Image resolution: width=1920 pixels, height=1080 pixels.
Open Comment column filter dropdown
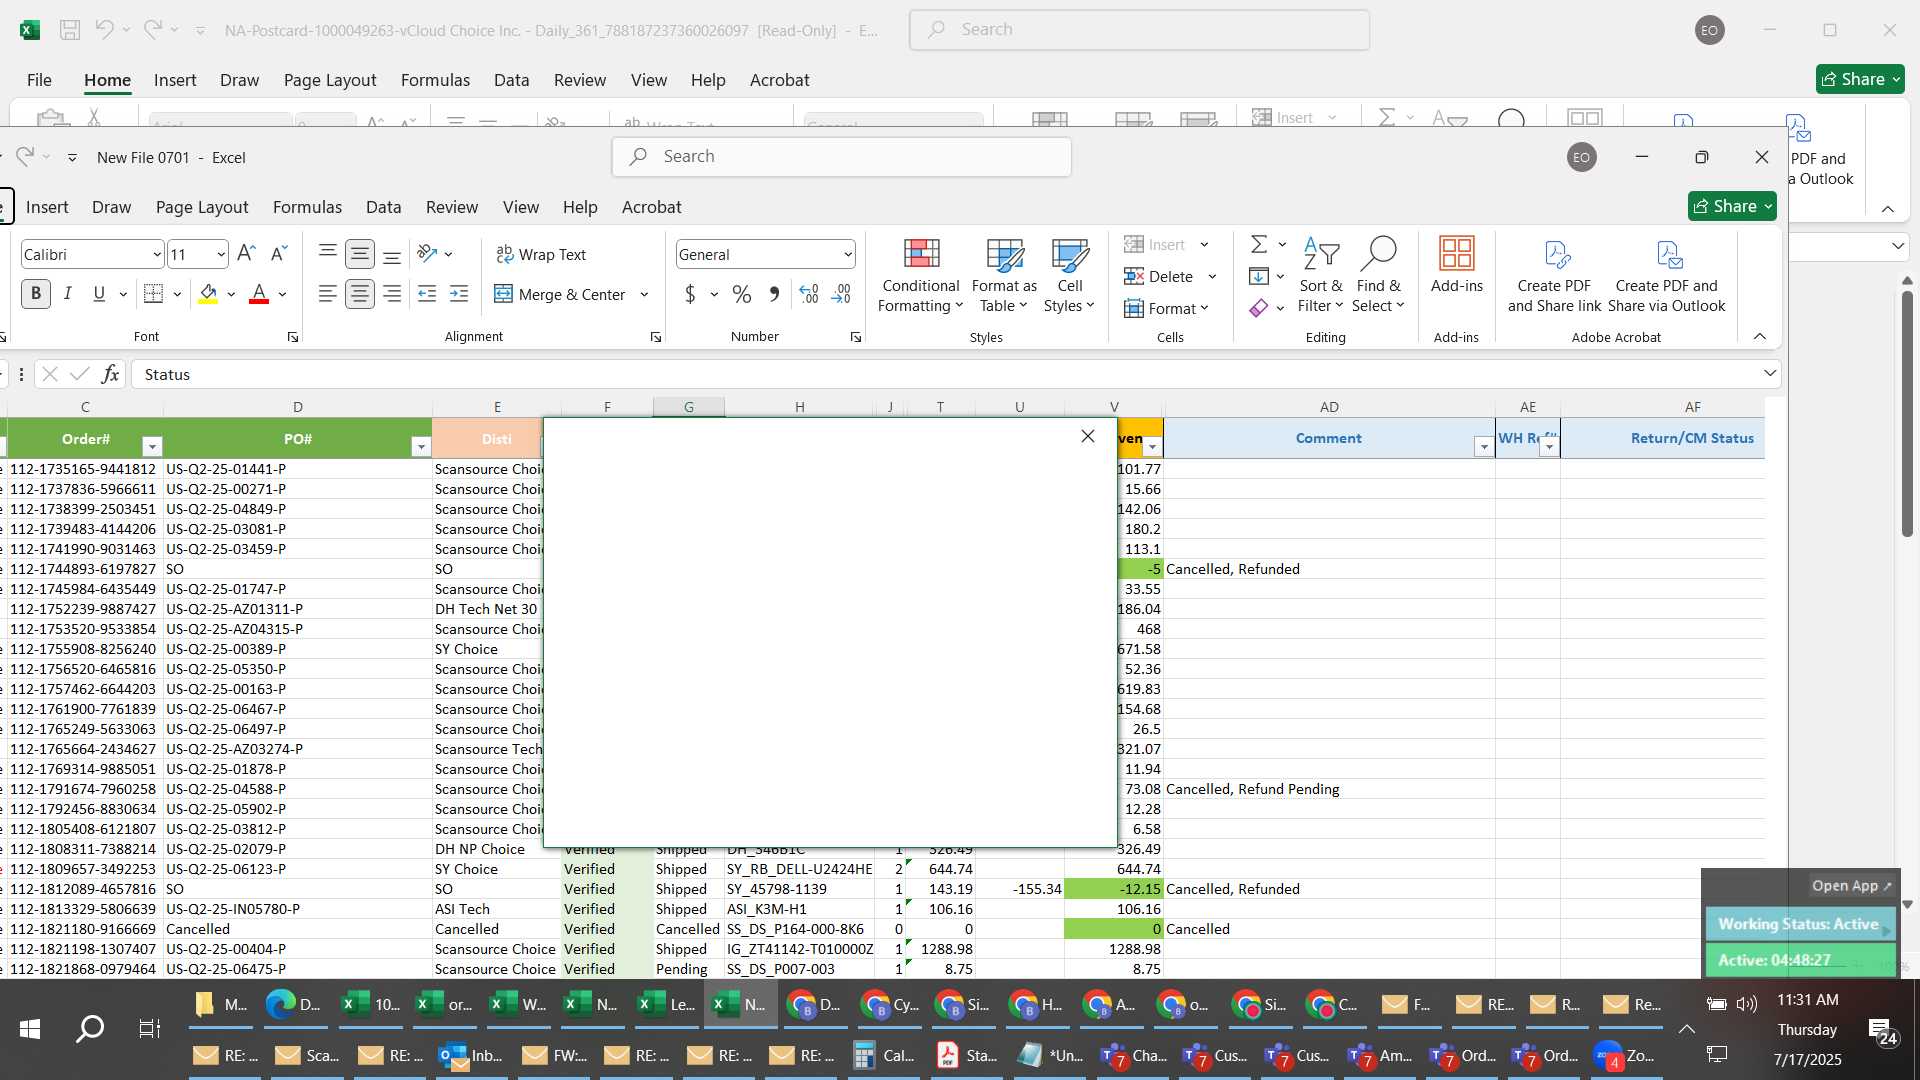(1484, 446)
